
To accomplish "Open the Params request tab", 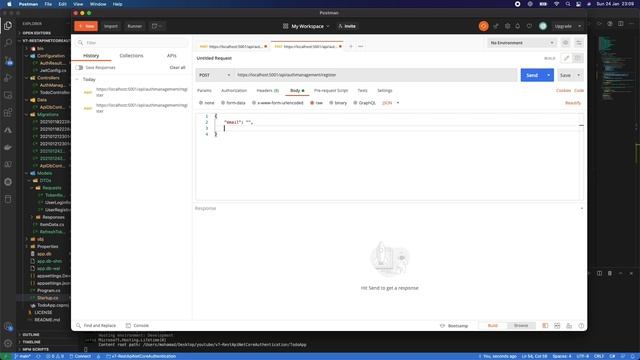I will [x=204, y=91].
